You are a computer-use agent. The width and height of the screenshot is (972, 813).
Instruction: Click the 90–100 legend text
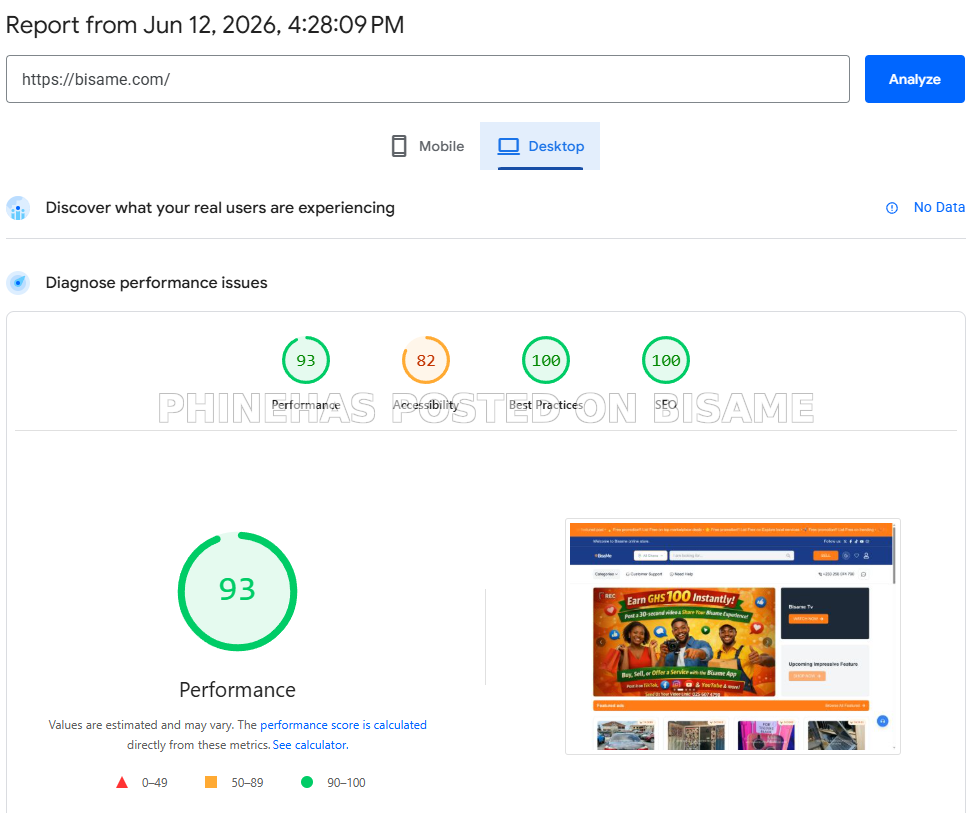click(x=347, y=783)
